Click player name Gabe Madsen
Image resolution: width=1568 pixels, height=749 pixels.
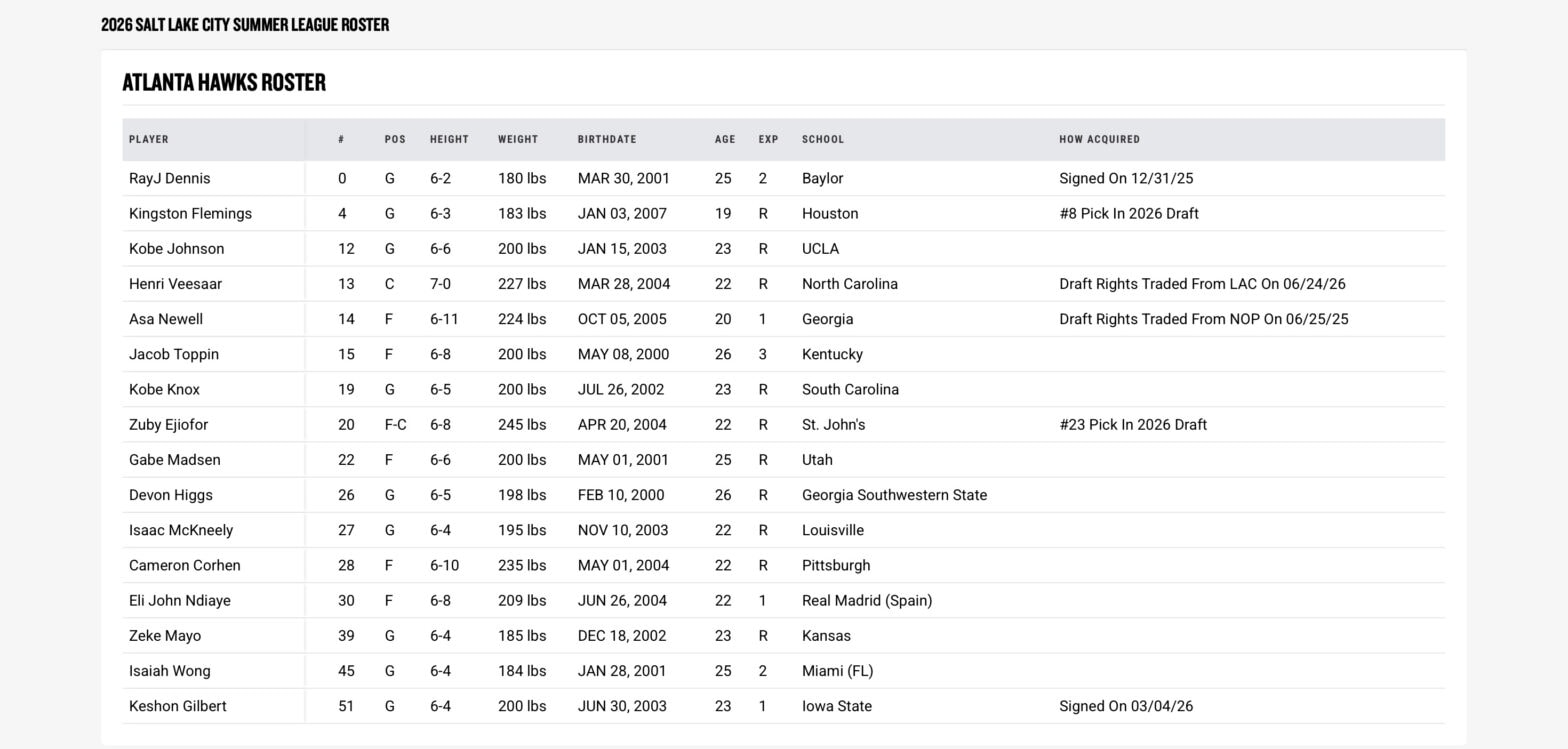(x=175, y=460)
